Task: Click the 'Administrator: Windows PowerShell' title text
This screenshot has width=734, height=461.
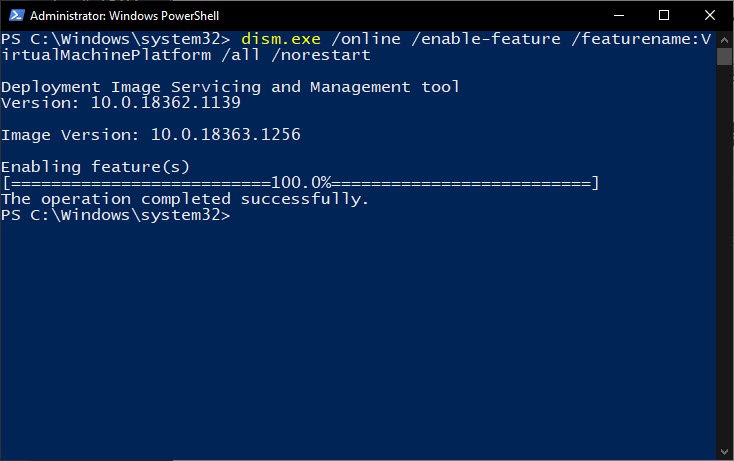Action: pos(125,16)
